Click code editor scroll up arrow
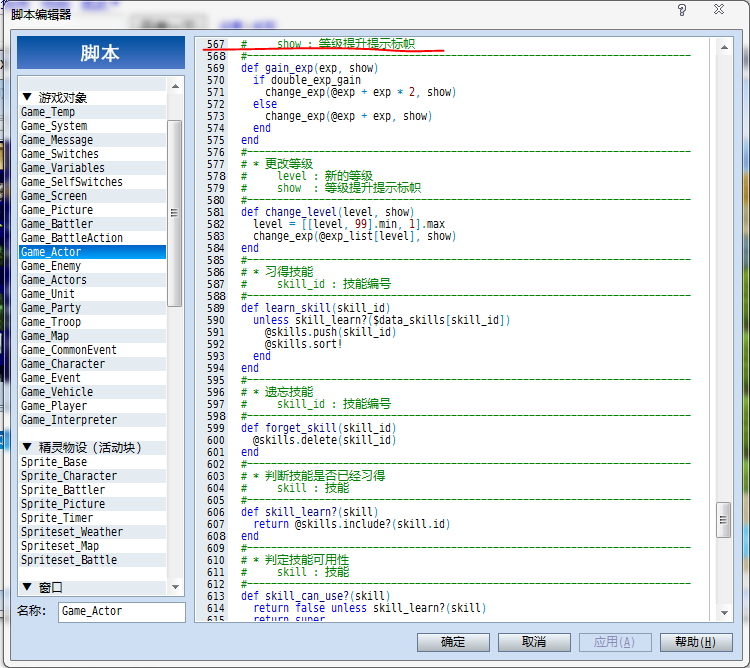The height and width of the screenshot is (668, 750). [x=724, y=47]
